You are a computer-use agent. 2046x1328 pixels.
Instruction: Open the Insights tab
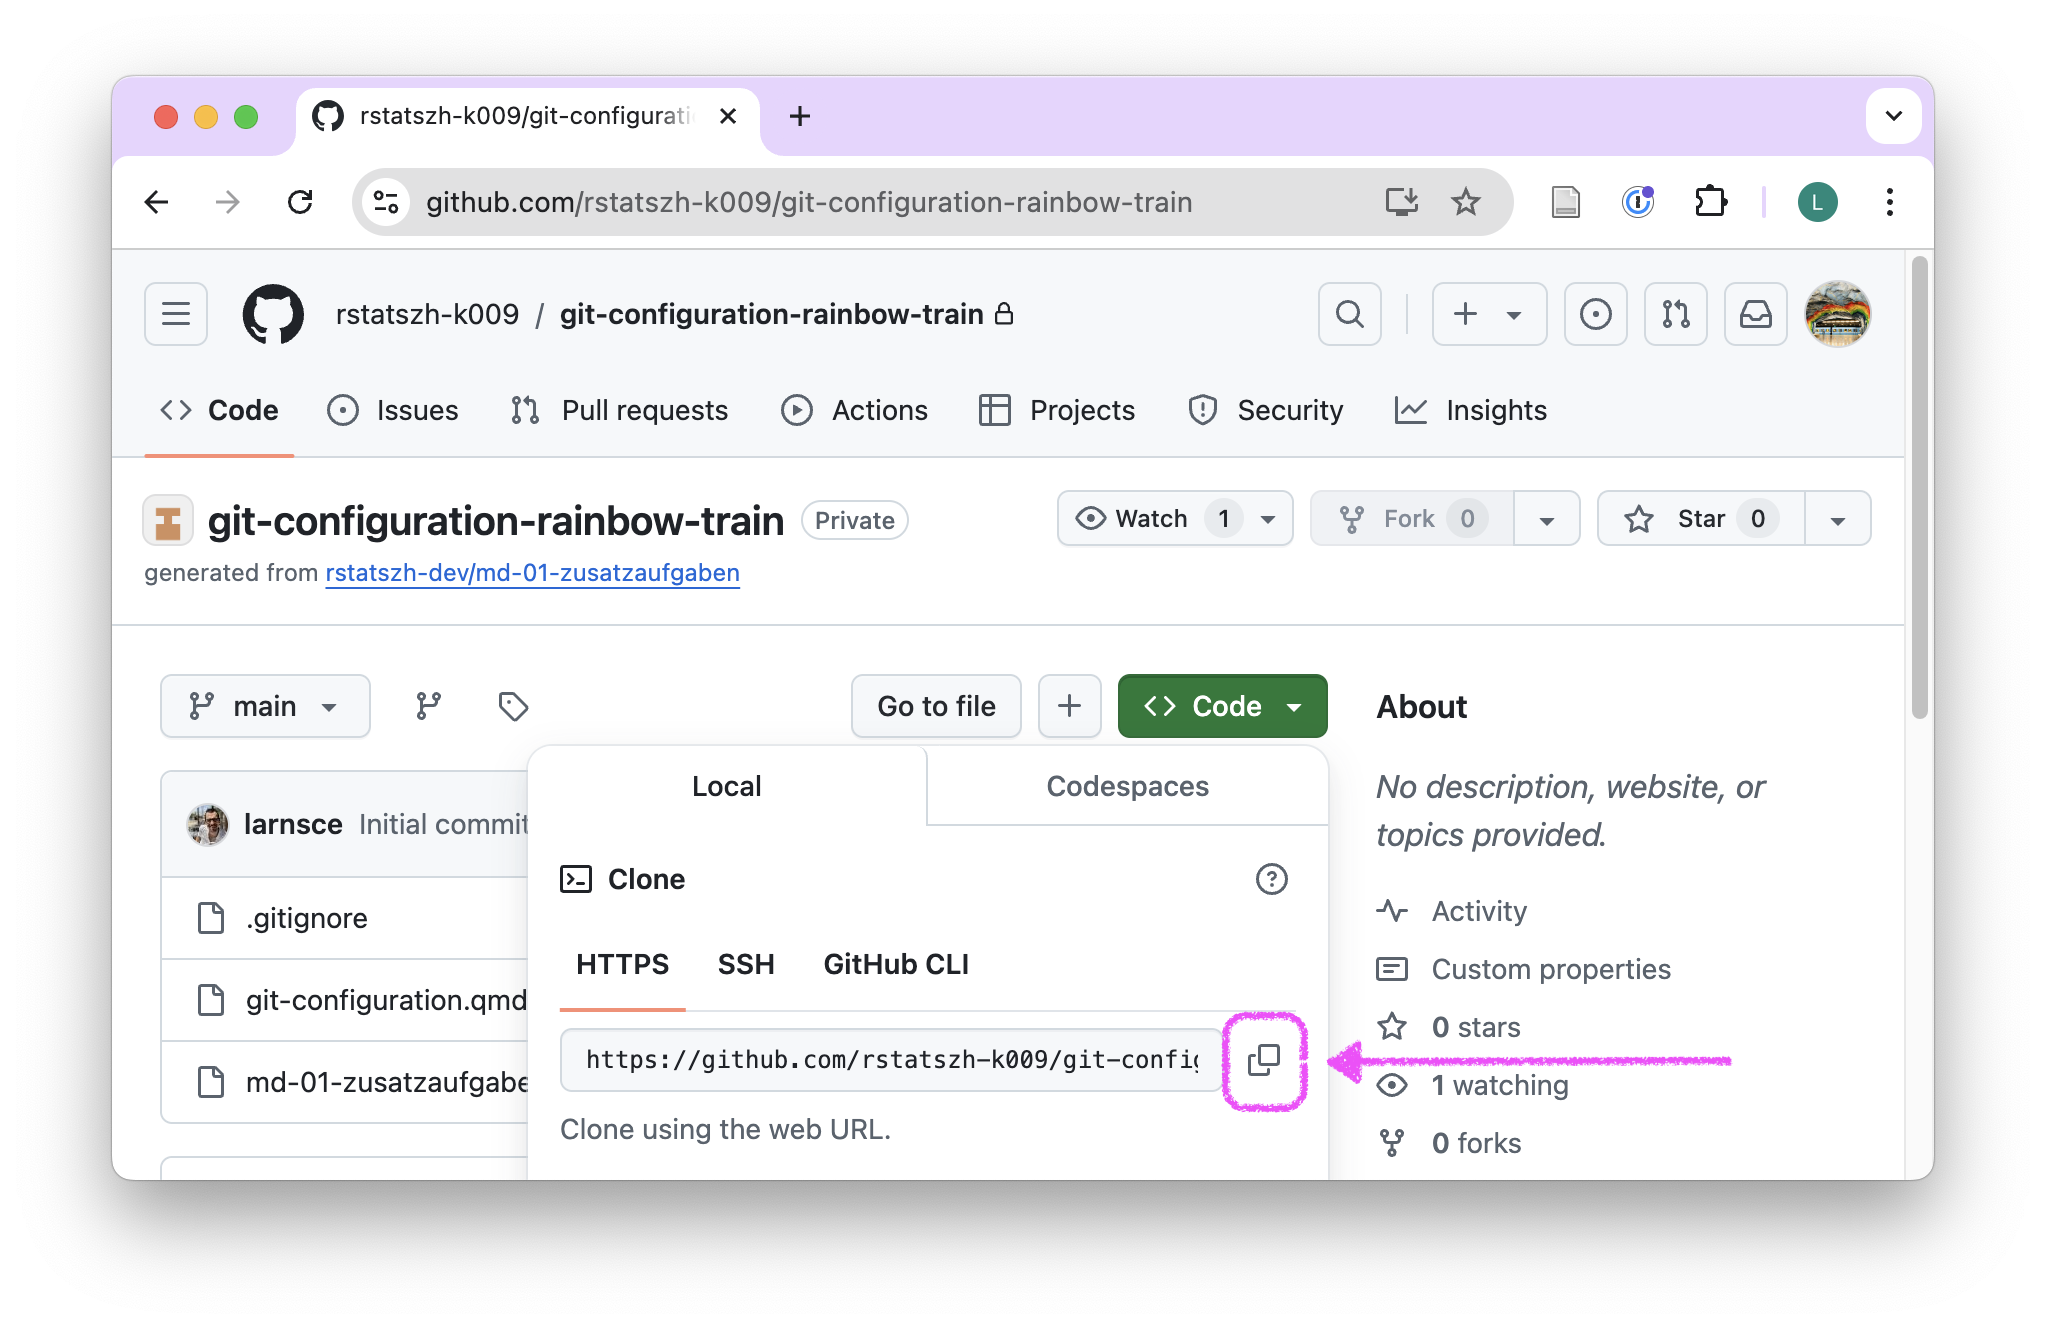coord(1471,410)
